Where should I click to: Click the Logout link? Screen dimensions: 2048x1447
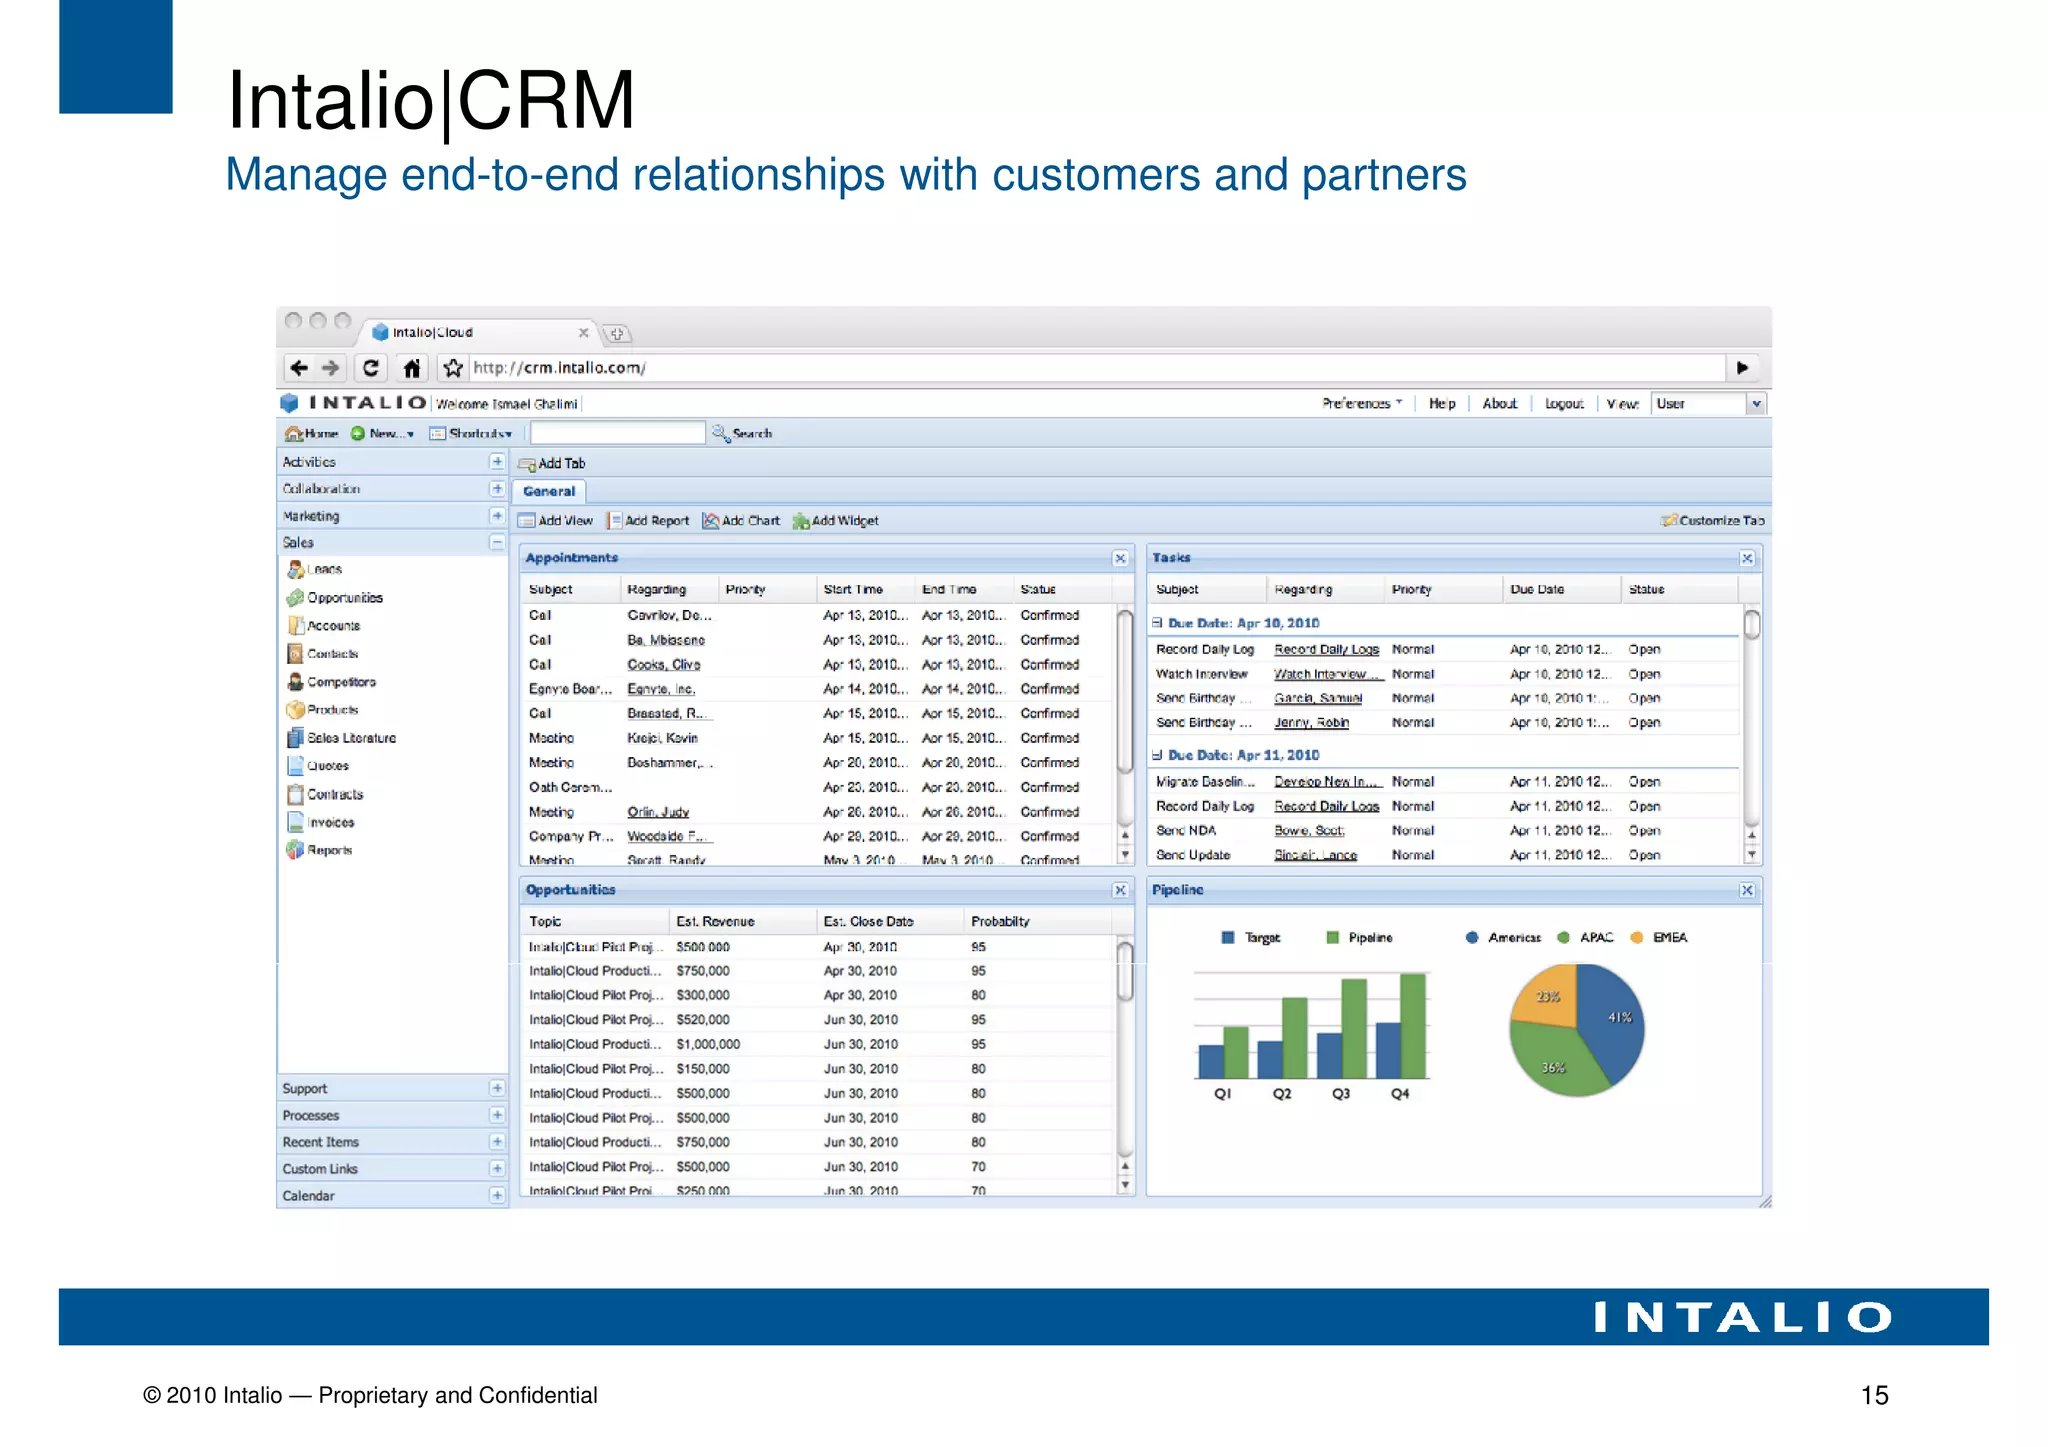pyautogui.click(x=1564, y=403)
